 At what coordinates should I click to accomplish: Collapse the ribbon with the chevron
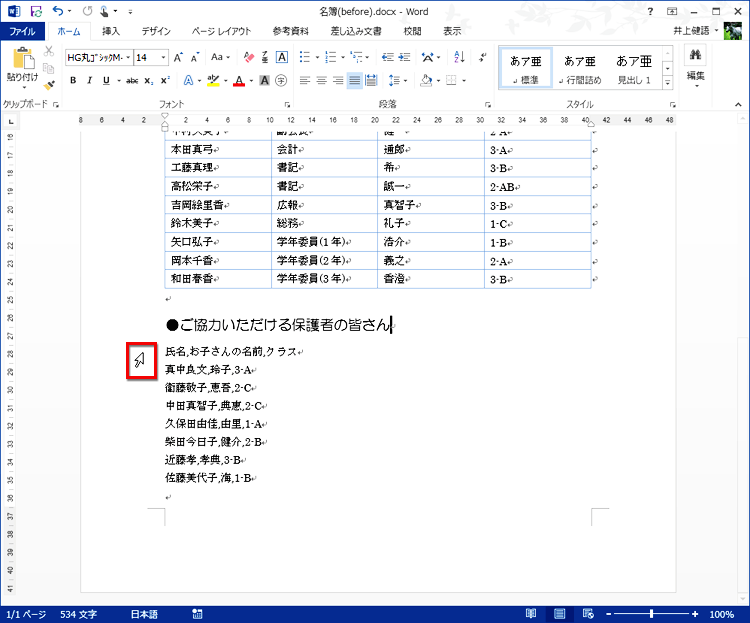point(738,104)
